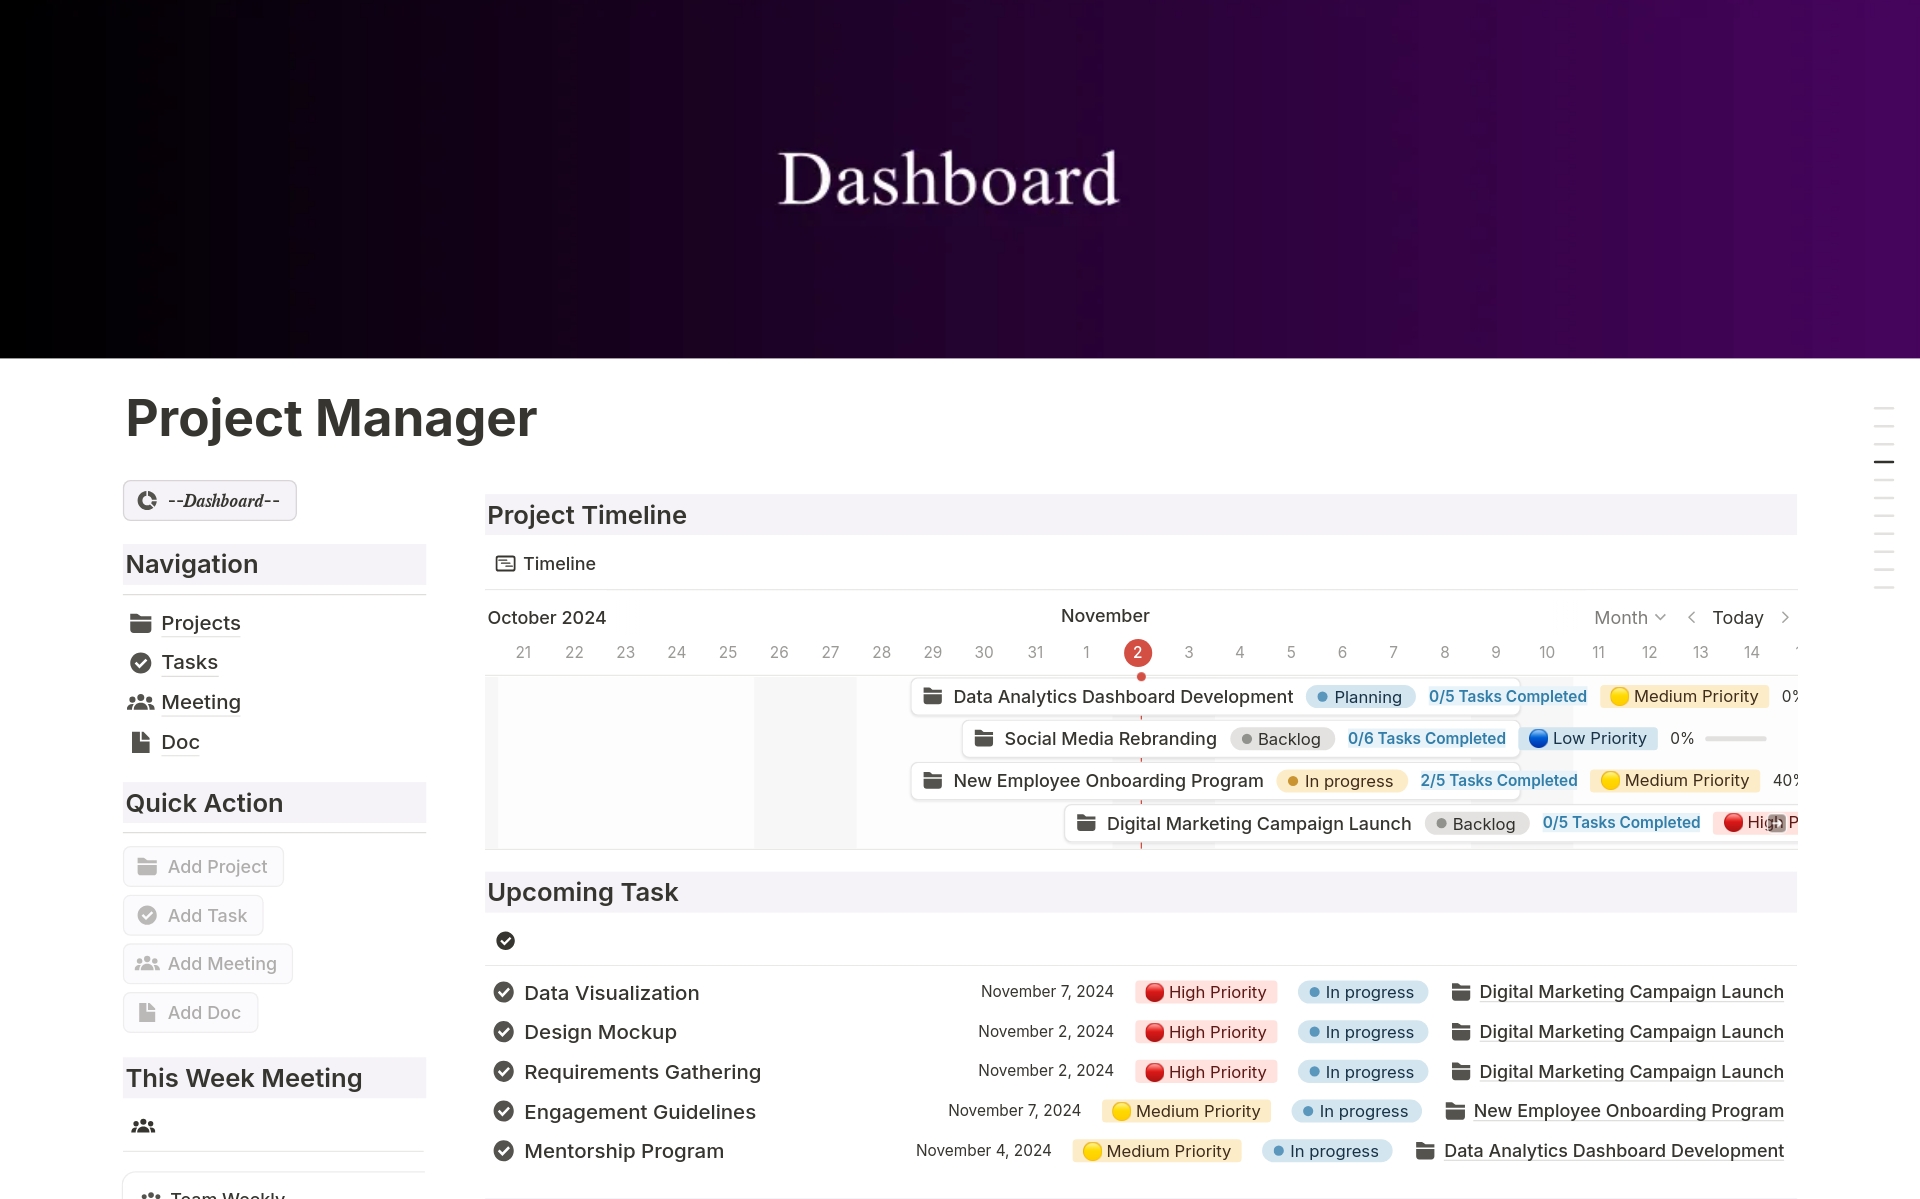Click the previous-period chevron near Today
Viewport: 1920px width, 1199px height.
coord(1692,617)
